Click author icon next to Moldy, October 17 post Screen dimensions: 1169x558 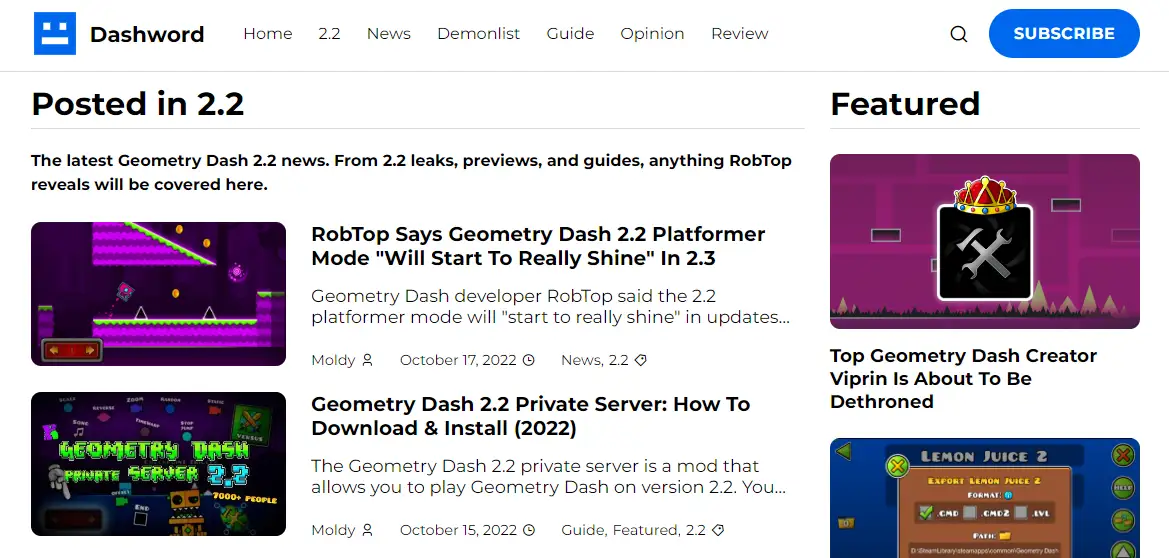(x=367, y=360)
